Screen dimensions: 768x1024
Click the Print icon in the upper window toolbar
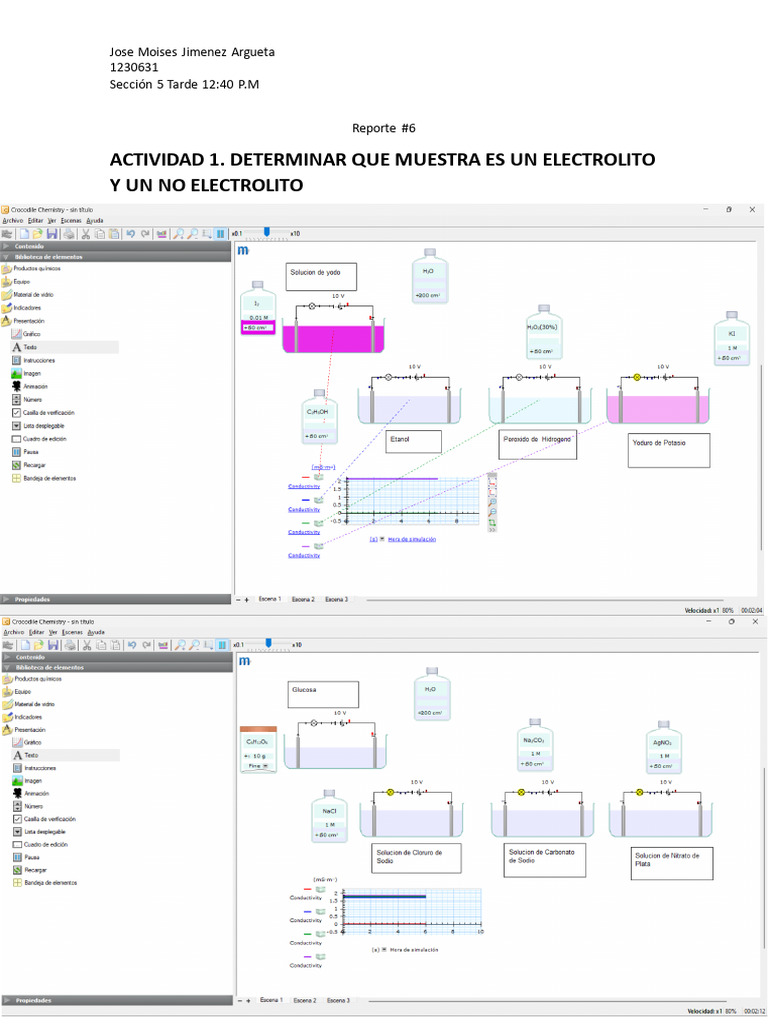click(66, 234)
